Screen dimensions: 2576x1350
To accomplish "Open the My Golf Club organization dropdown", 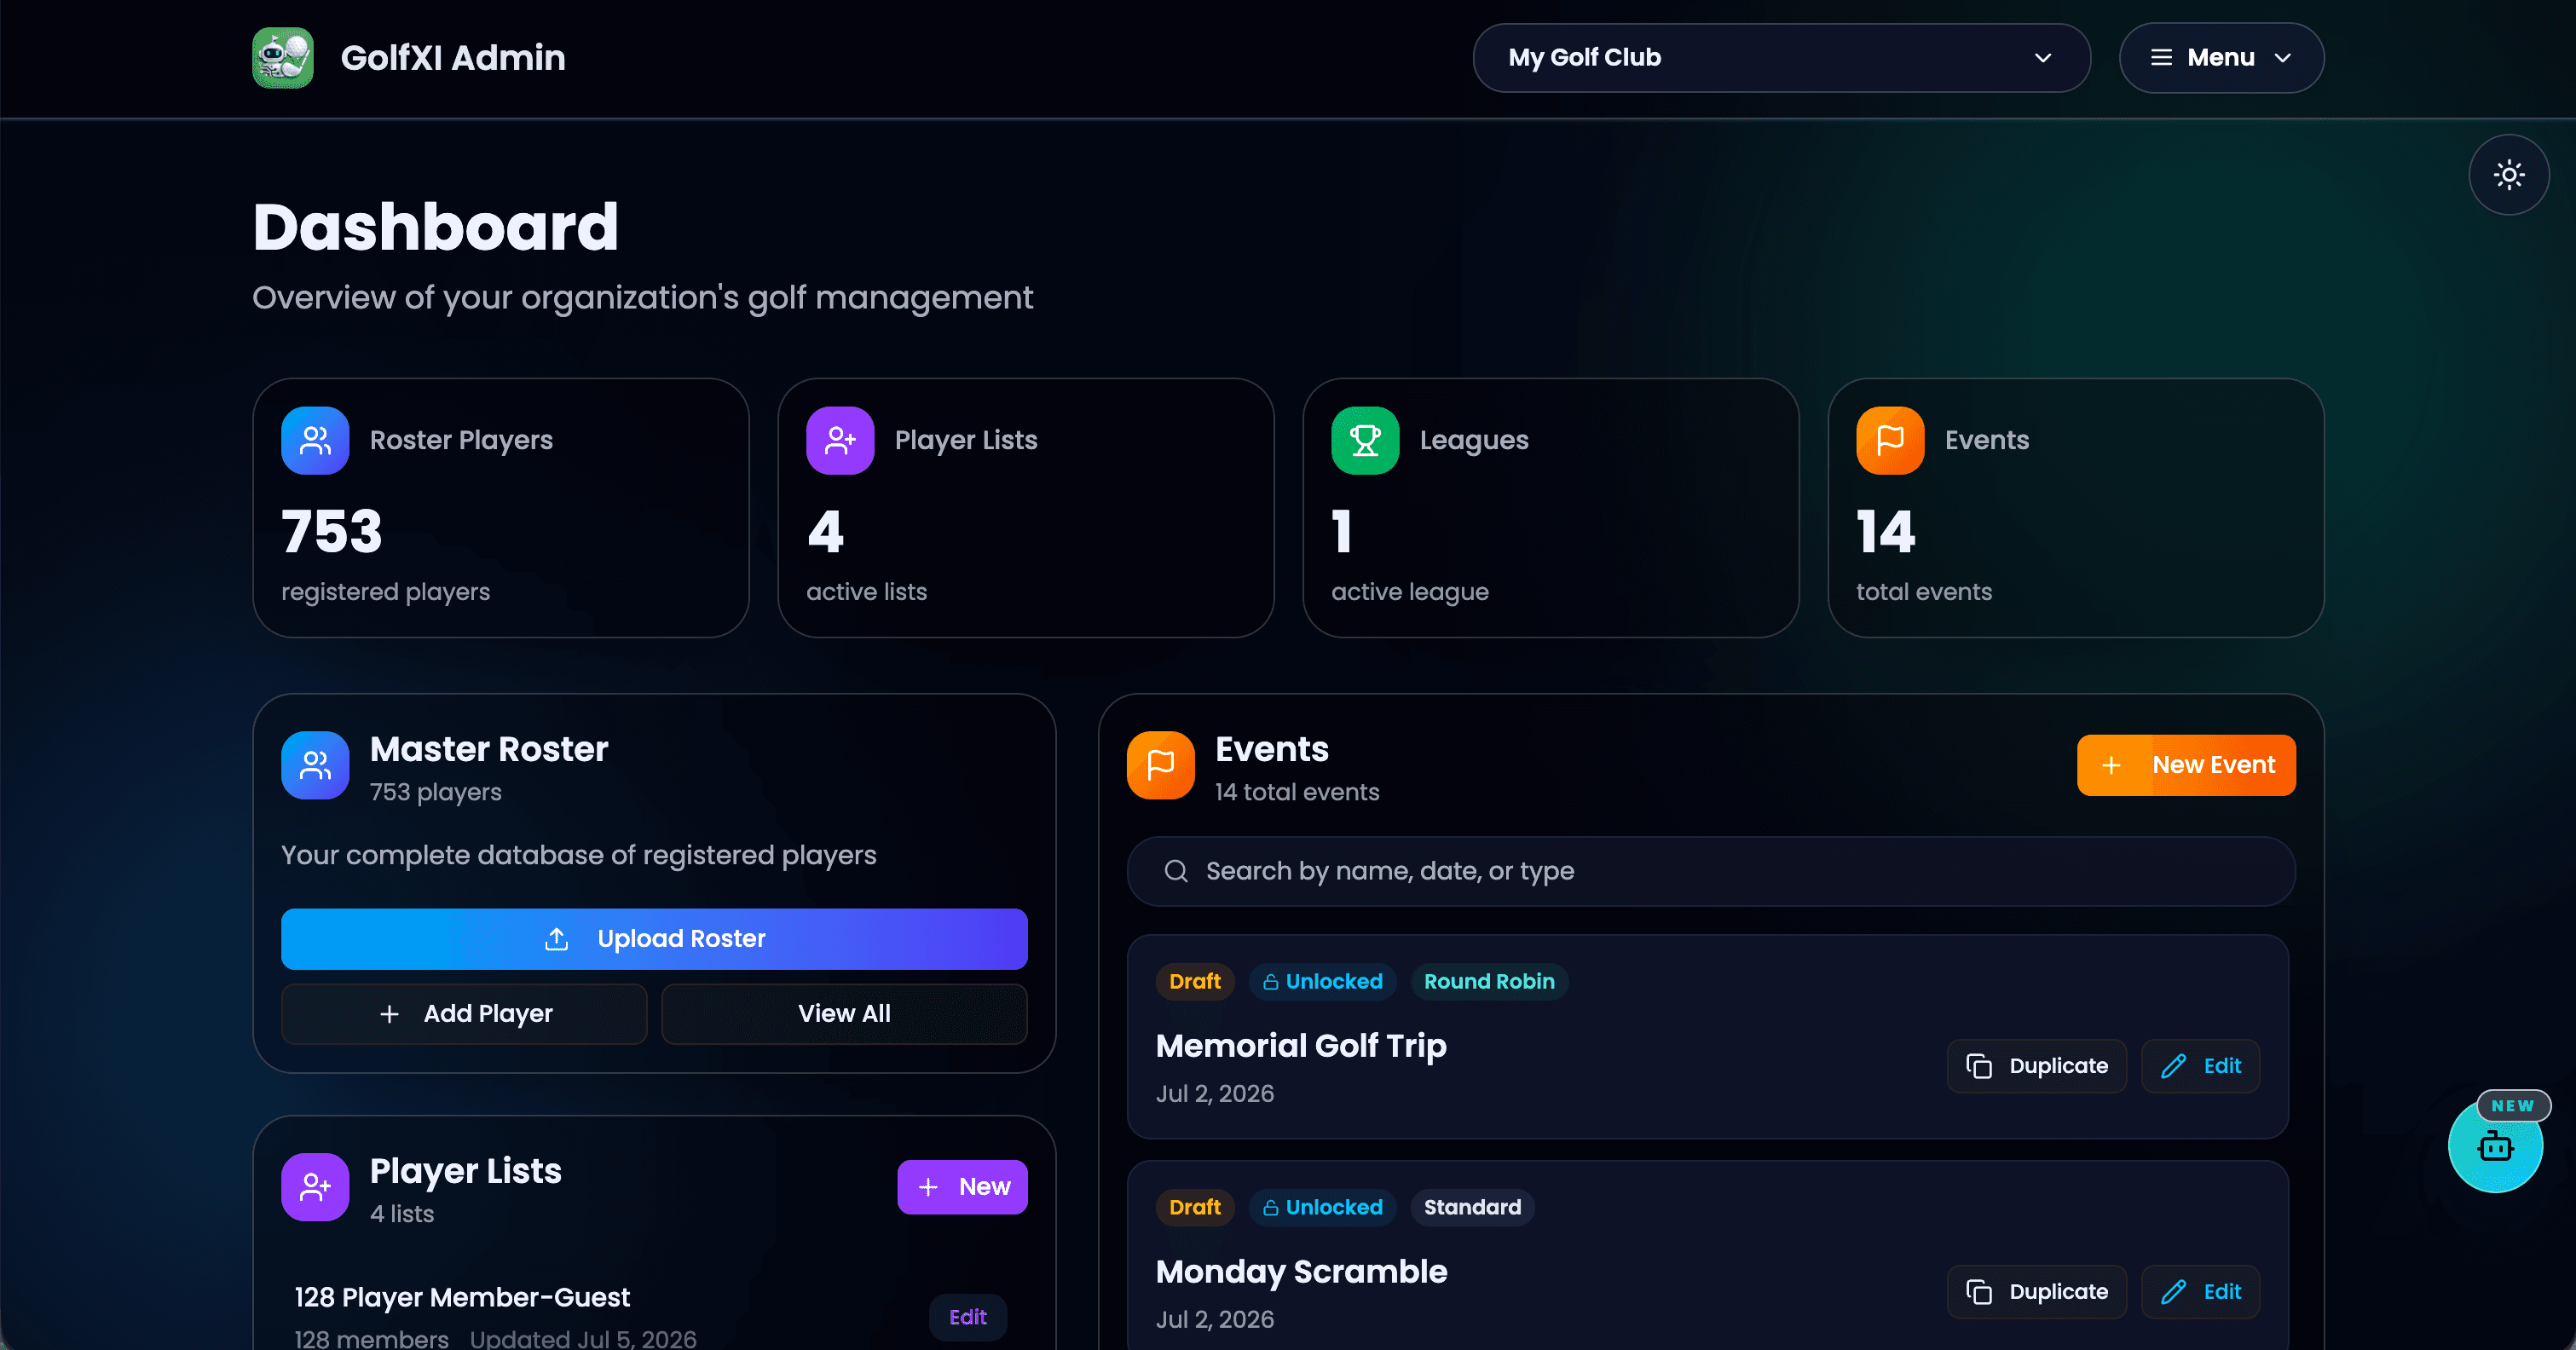I will pyautogui.click(x=1781, y=58).
